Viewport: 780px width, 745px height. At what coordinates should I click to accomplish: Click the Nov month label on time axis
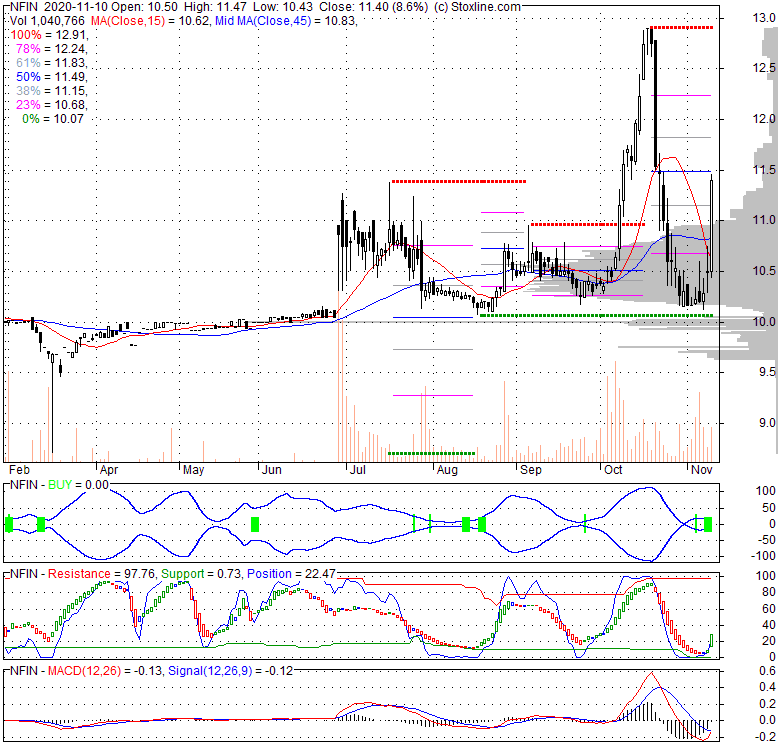click(701, 469)
